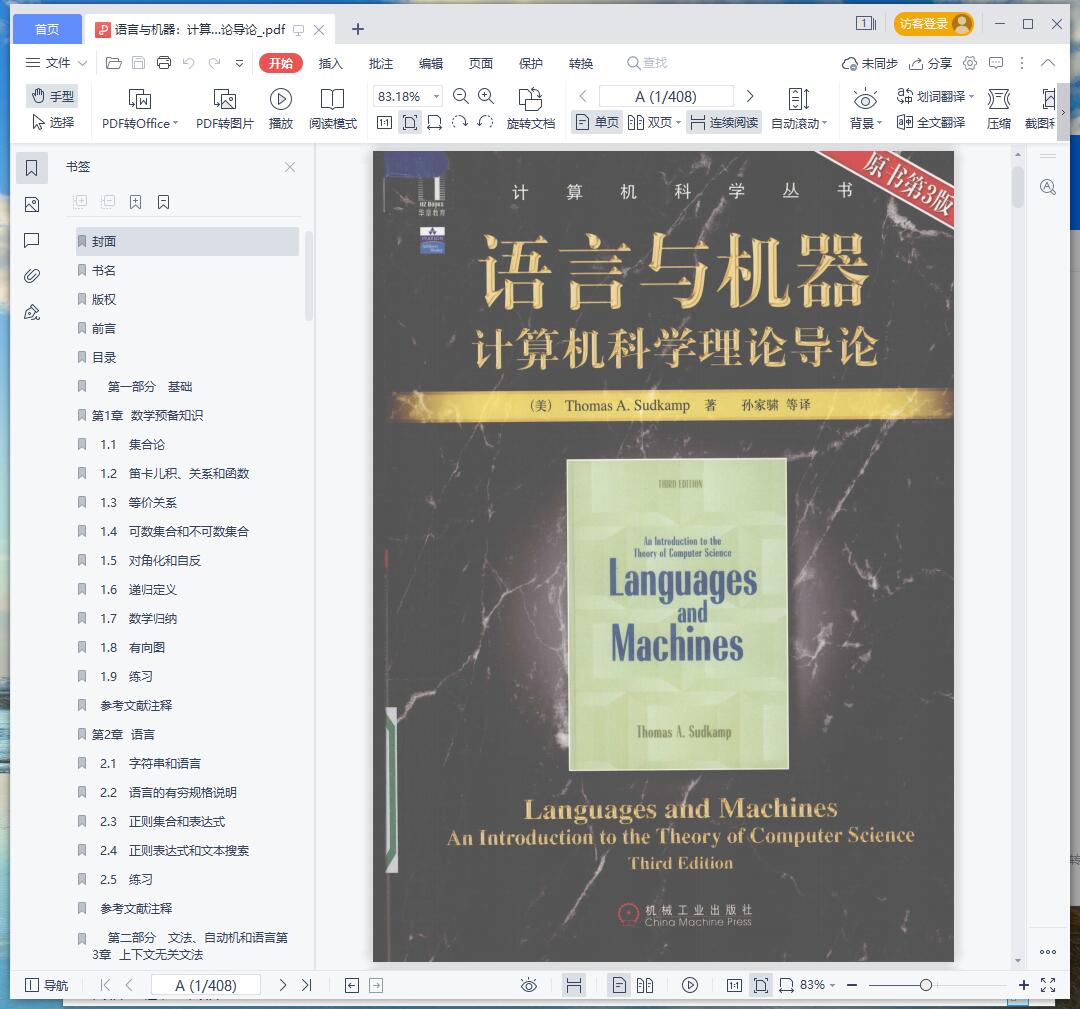Switch to 开始 ribbon tab
The height and width of the screenshot is (1009, 1080).
280,63
